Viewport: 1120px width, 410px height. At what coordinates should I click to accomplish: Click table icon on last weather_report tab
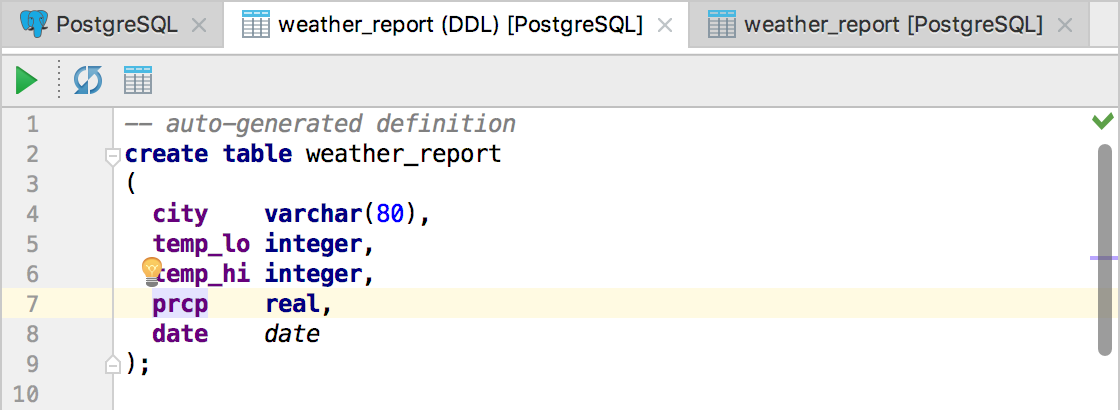click(721, 25)
